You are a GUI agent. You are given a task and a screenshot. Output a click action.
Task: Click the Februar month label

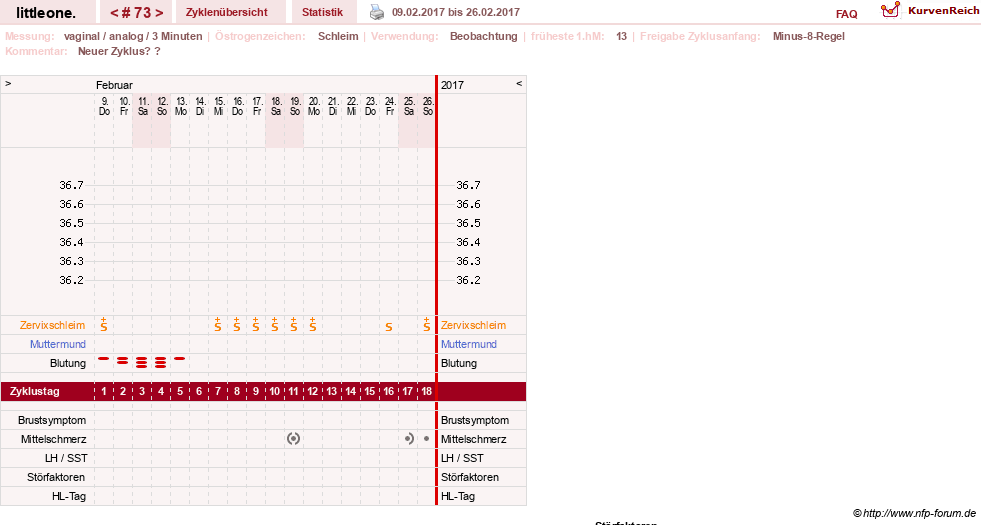pyautogui.click(x=114, y=85)
